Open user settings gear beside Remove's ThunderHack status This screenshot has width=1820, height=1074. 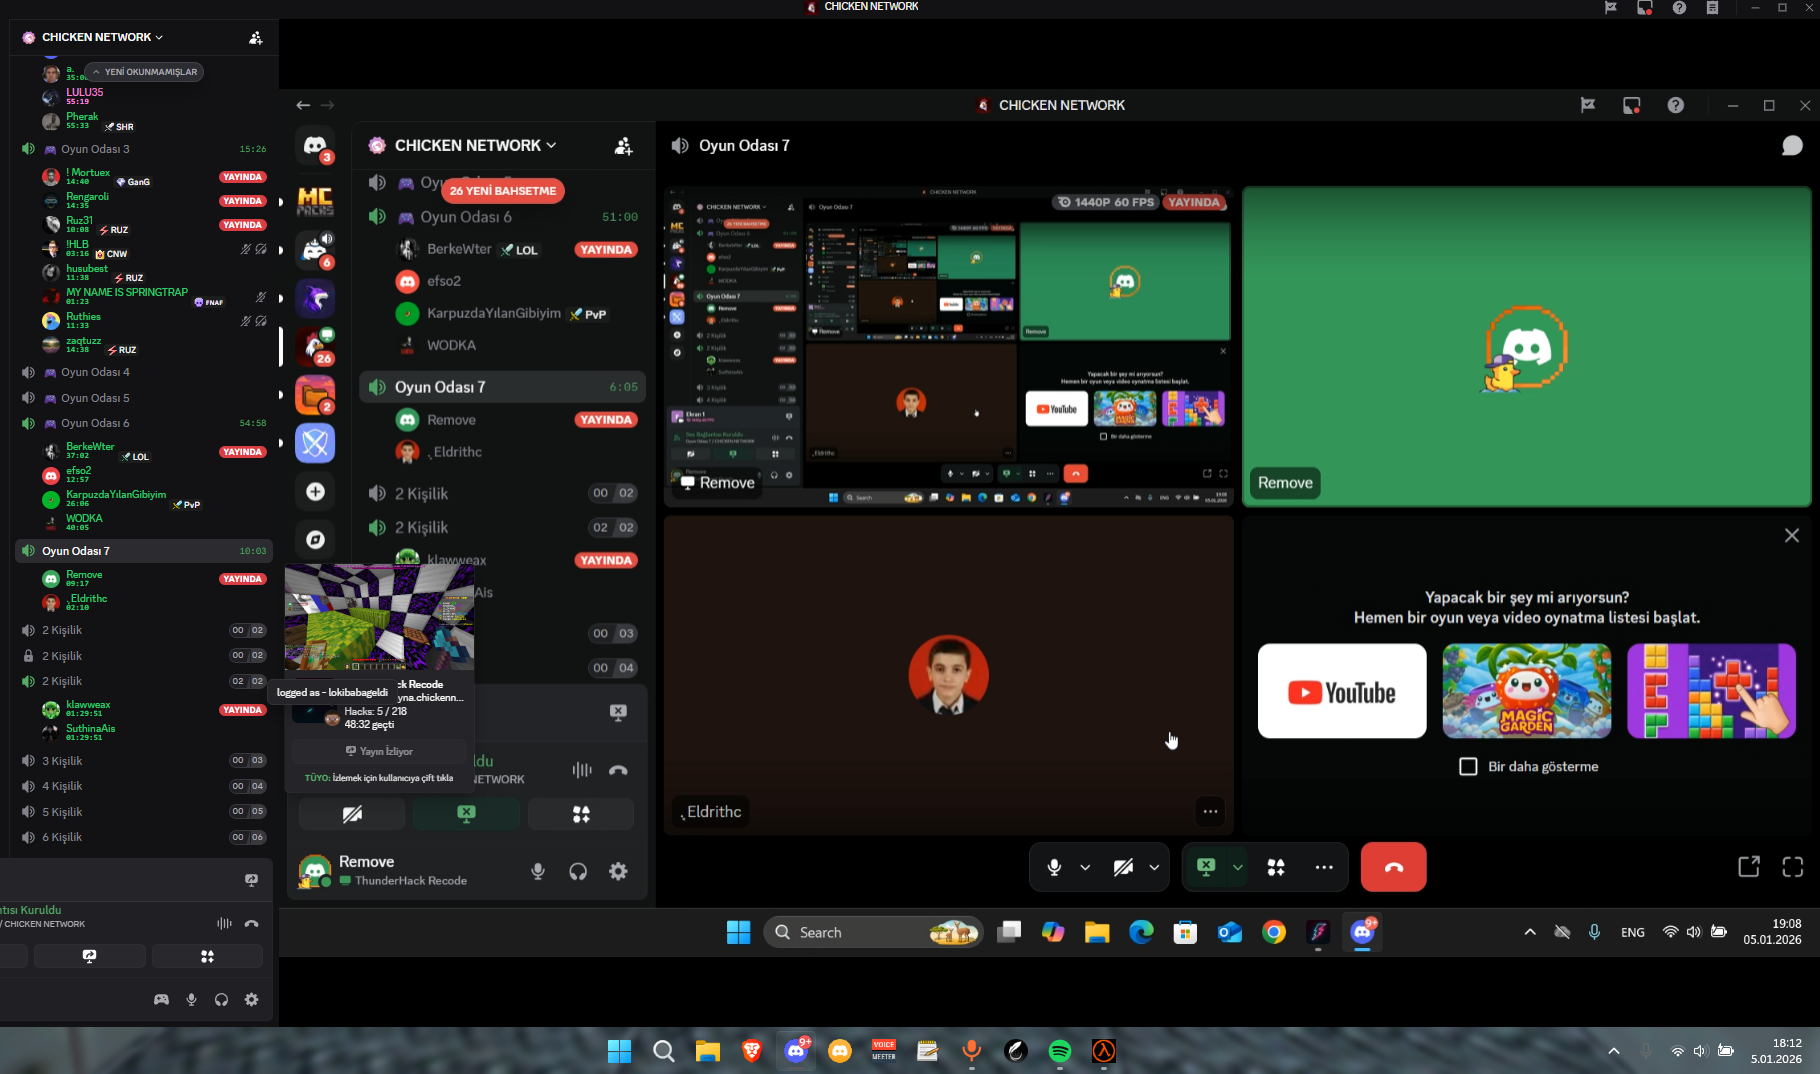(619, 871)
